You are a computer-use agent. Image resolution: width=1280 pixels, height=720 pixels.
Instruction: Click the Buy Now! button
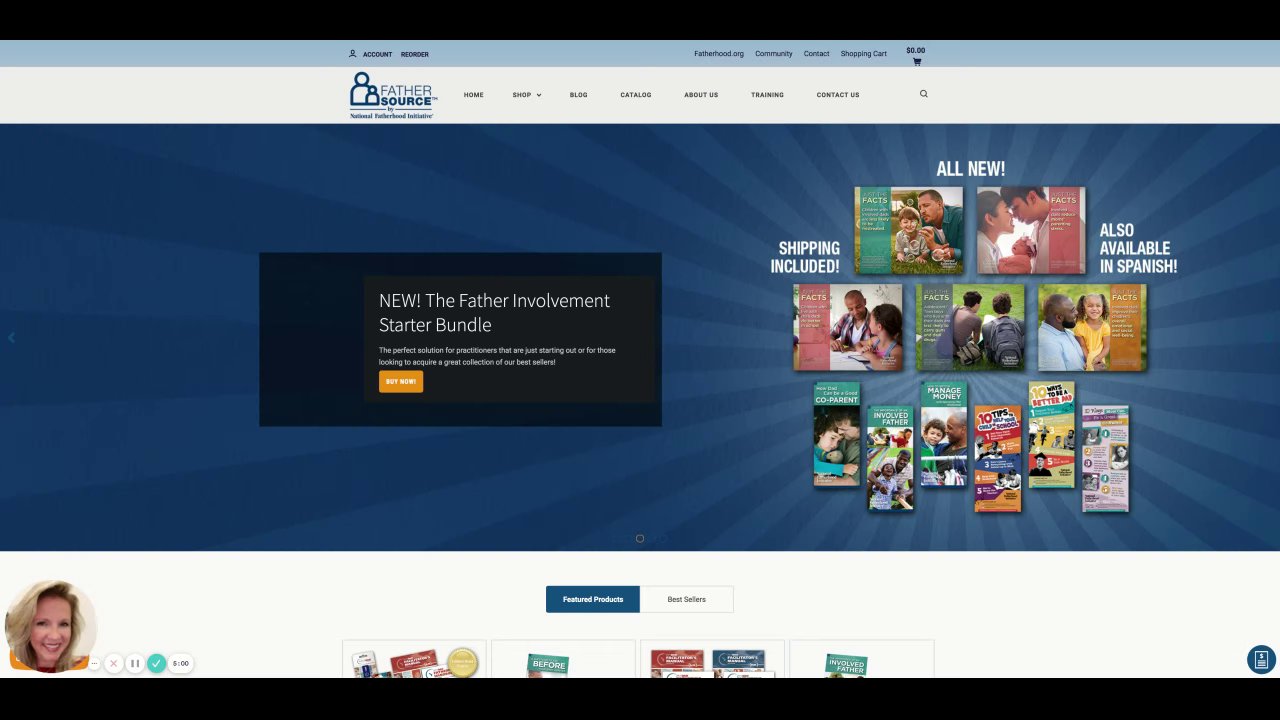401,381
